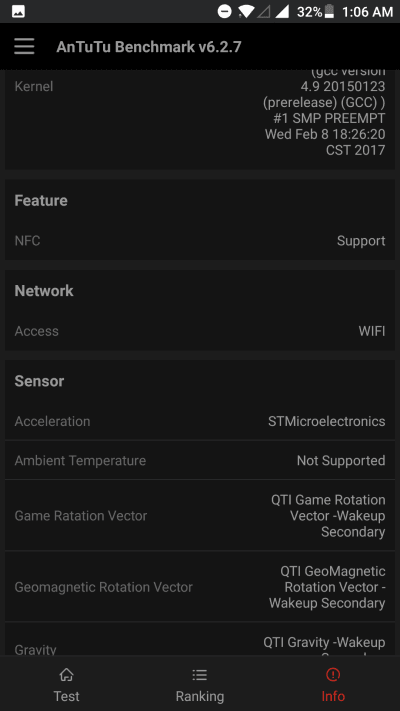Select the NFC Support row
The width and height of the screenshot is (400, 711).
[x=200, y=241]
